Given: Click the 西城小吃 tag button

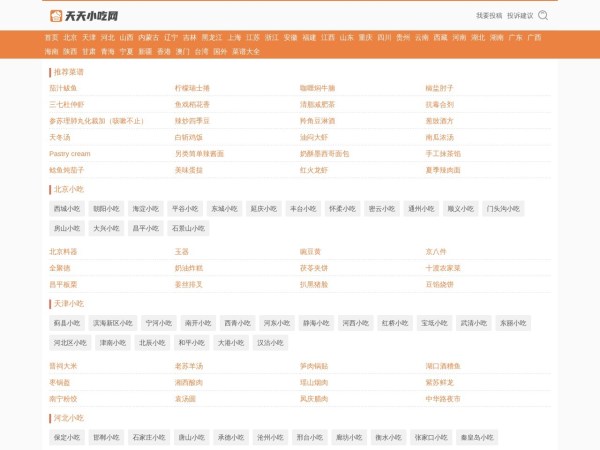Looking at the screenshot, I should (67, 209).
